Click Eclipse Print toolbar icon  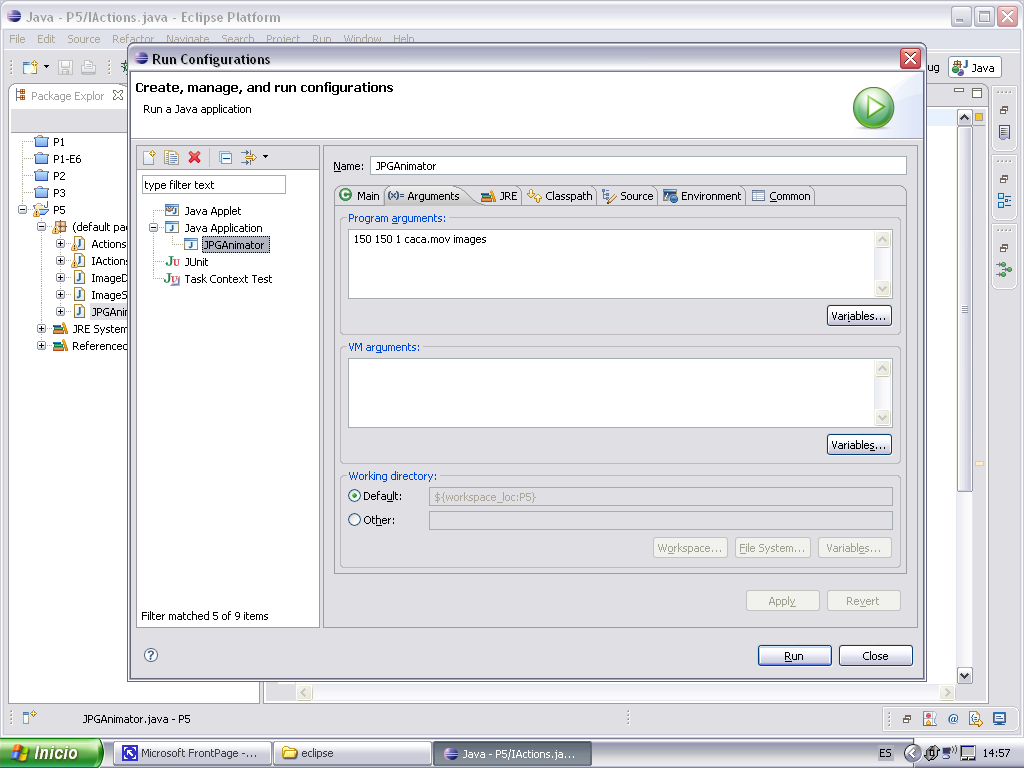pyautogui.click(x=88, y=67)
